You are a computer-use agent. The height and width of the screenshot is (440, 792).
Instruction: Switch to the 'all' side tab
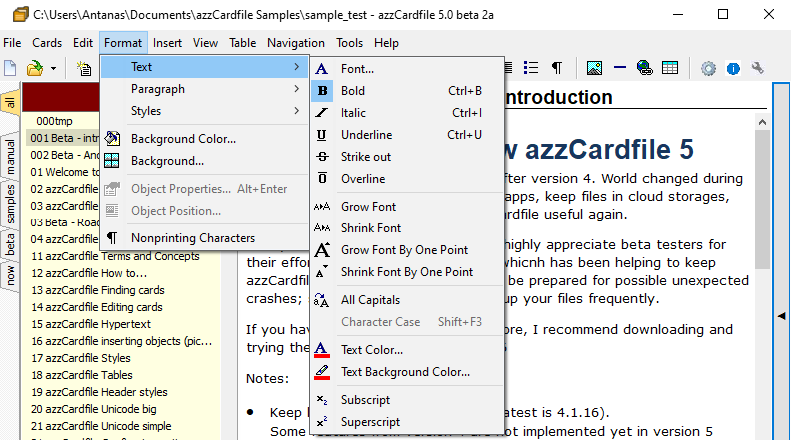point(10,103)
